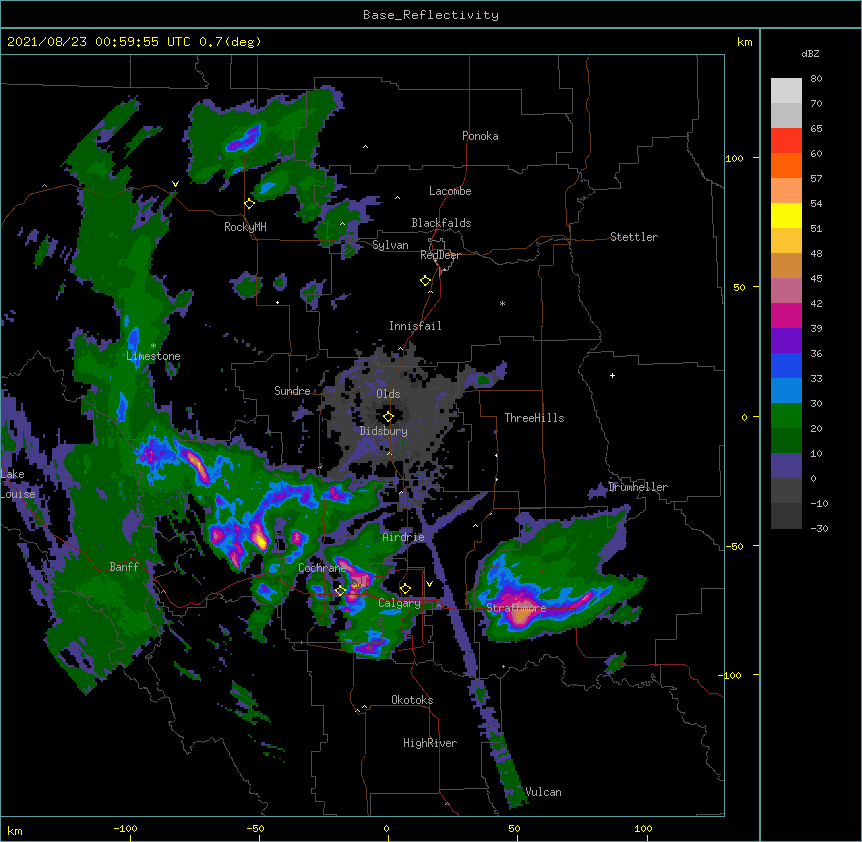The width and height of the screenshot is (862, 842).
Task: Pick the light grey 65-70 dBZ swatch
Action: pyautogui.click(x=786, y=115)
